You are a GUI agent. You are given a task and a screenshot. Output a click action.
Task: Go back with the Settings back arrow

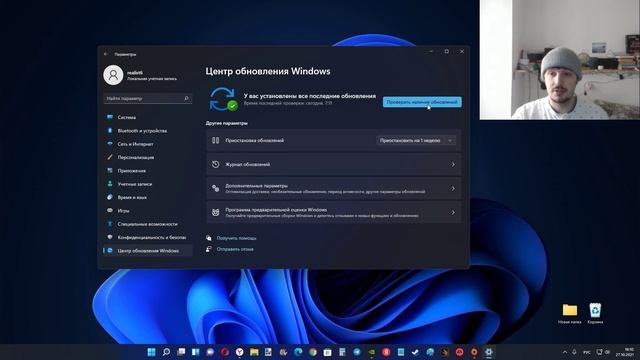click(106, 54)
